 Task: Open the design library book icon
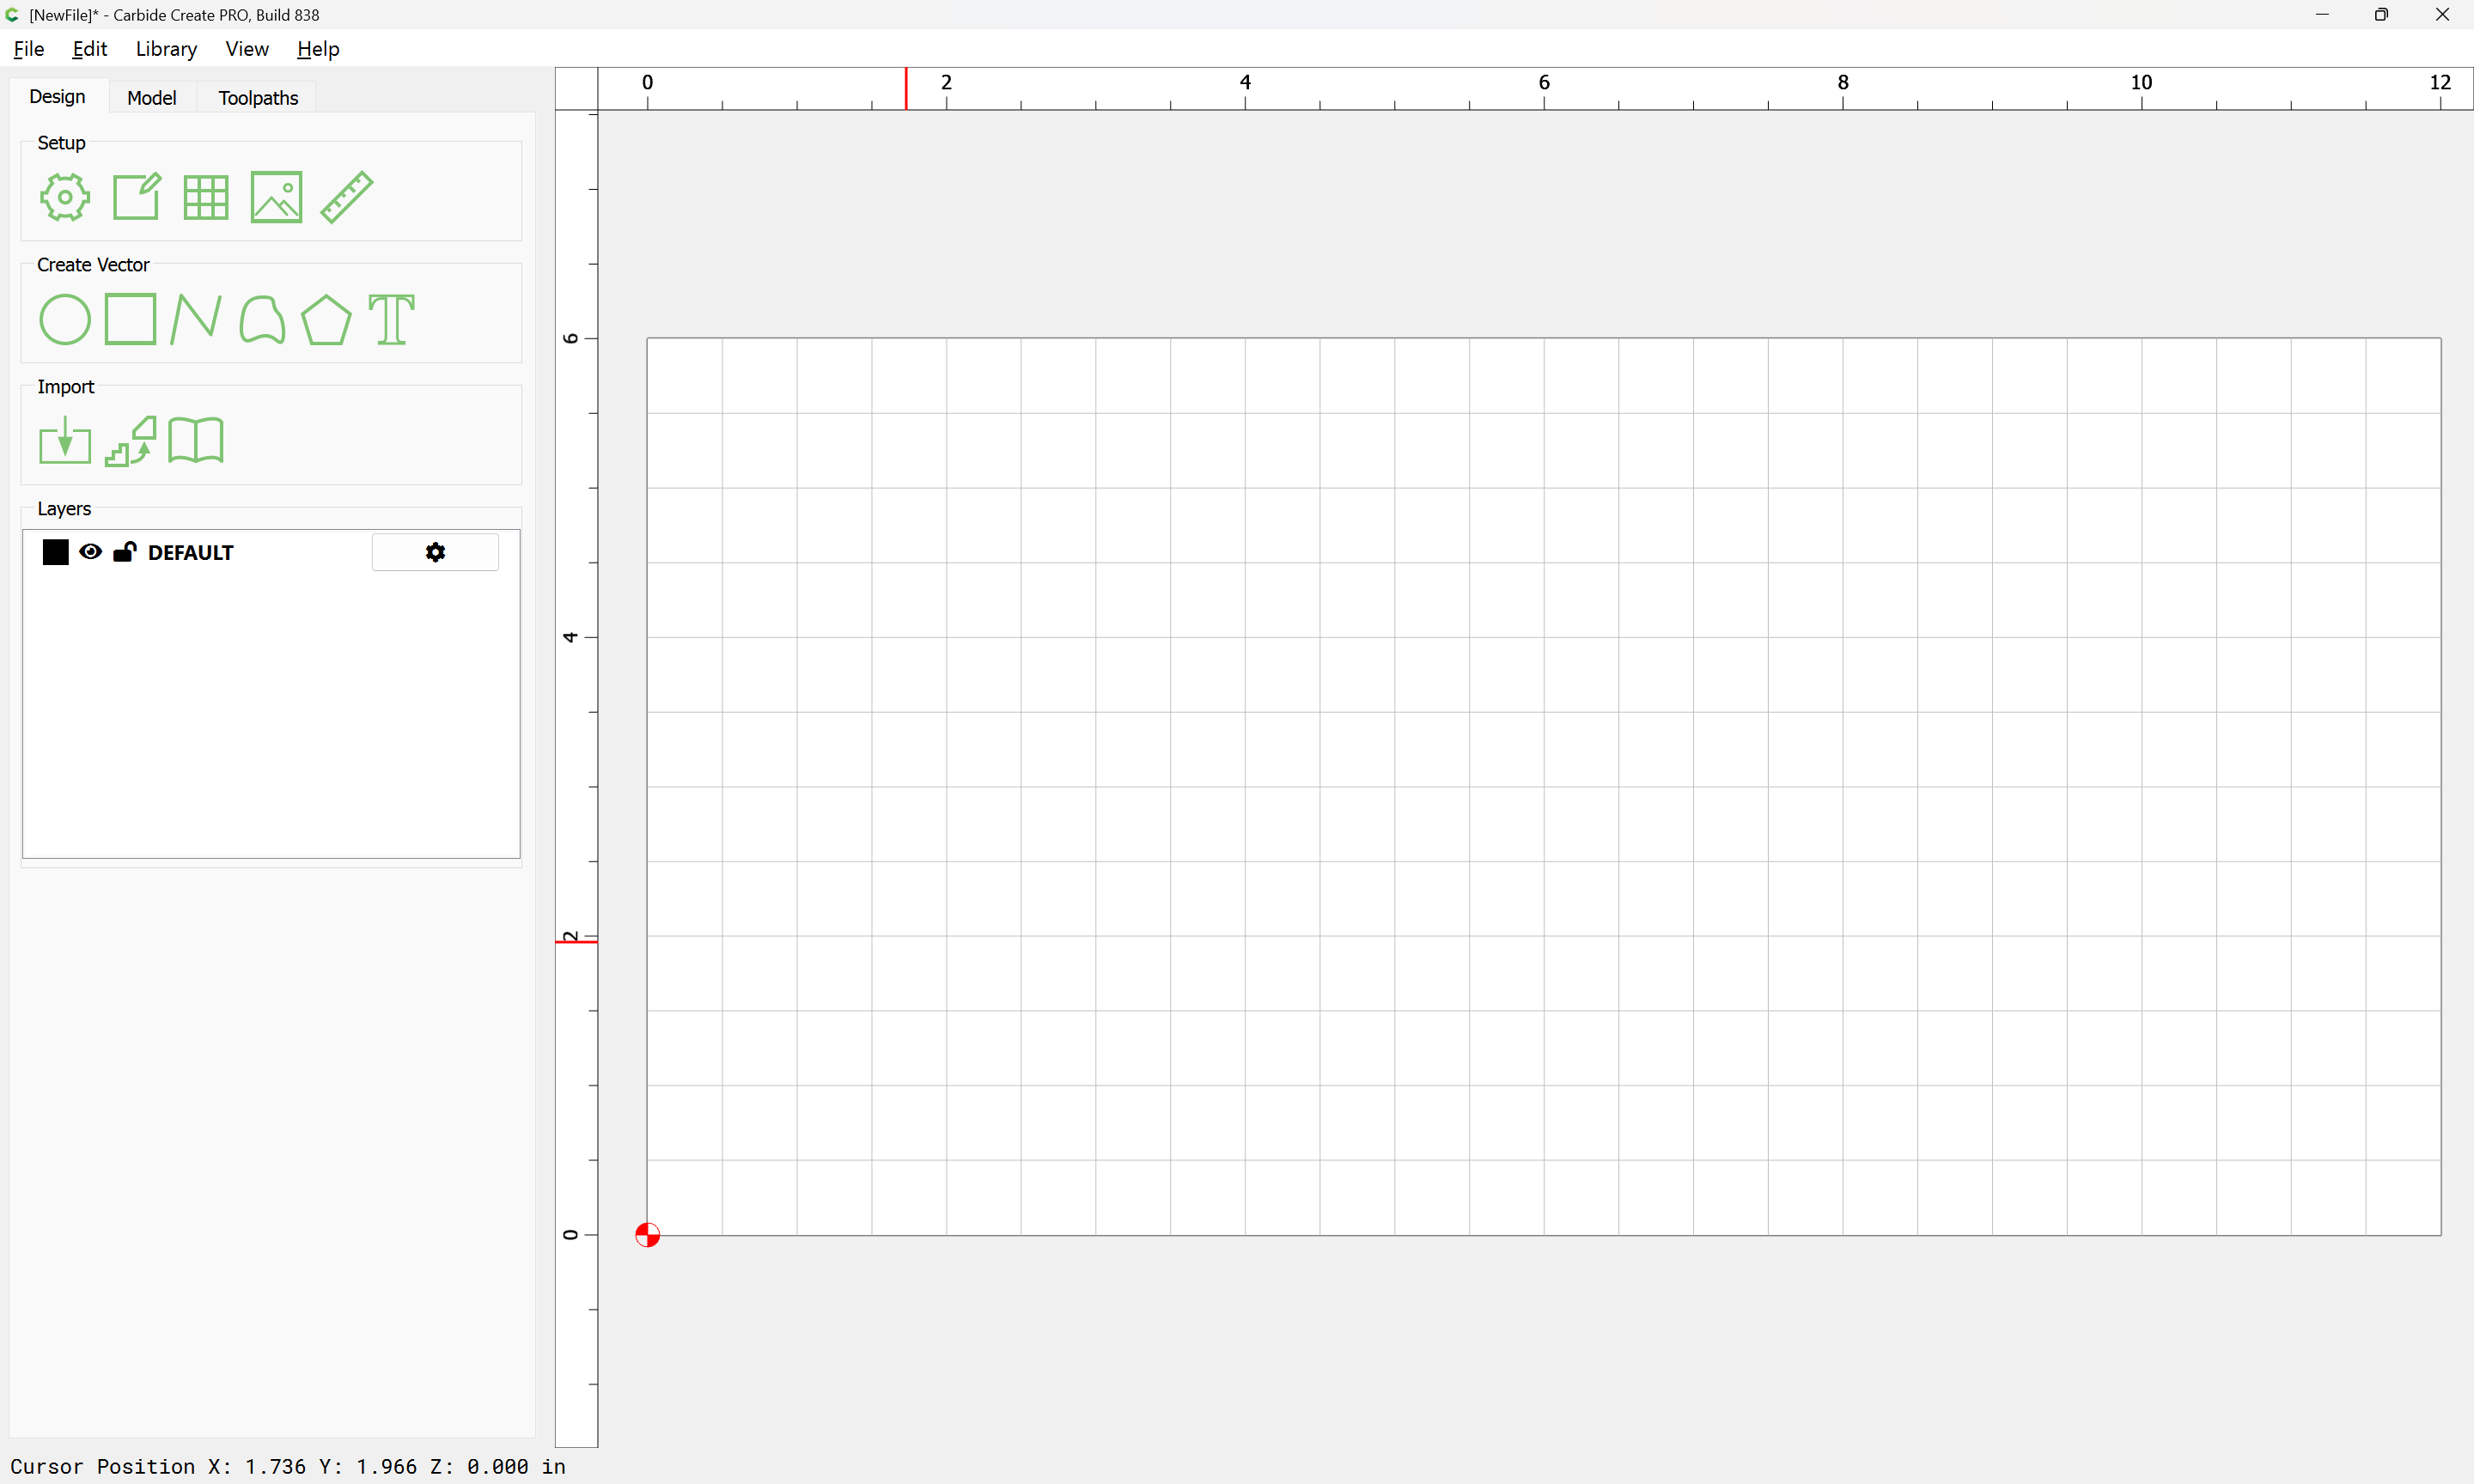point(196,441)
